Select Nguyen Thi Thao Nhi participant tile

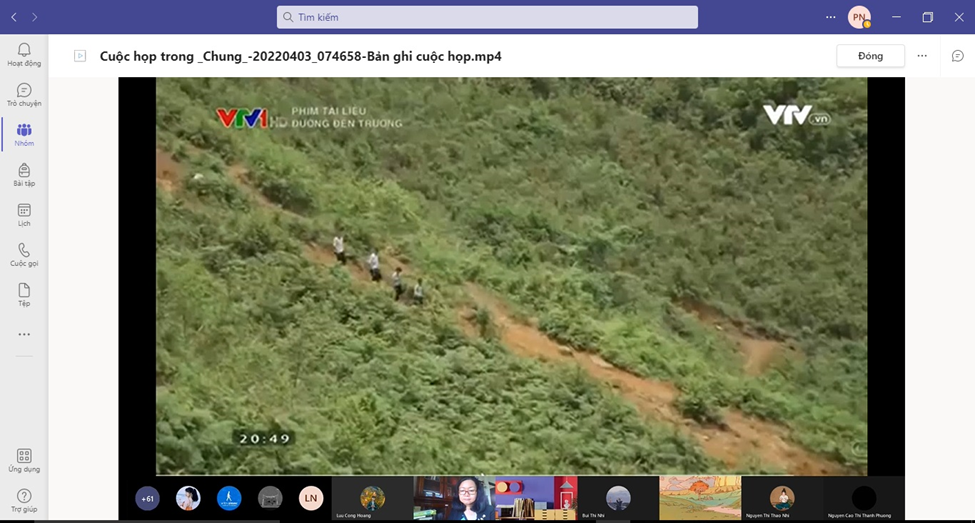782,498
